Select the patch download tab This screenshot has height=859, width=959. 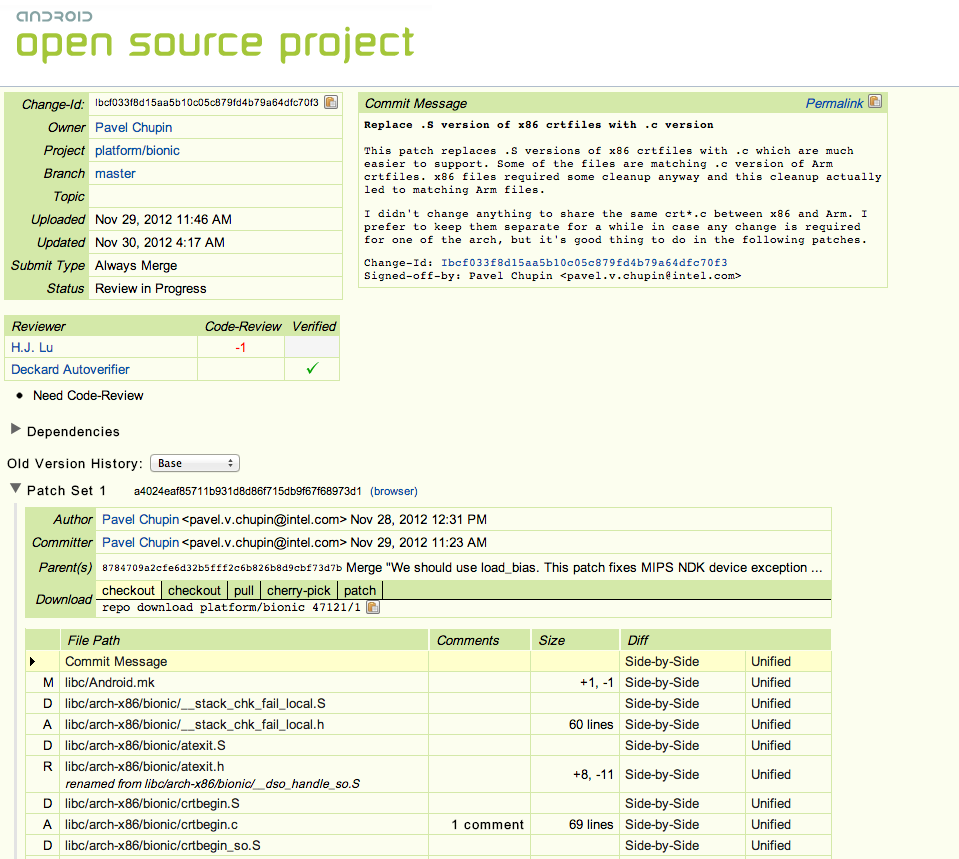pyautogui.click(x=360, y=590)
